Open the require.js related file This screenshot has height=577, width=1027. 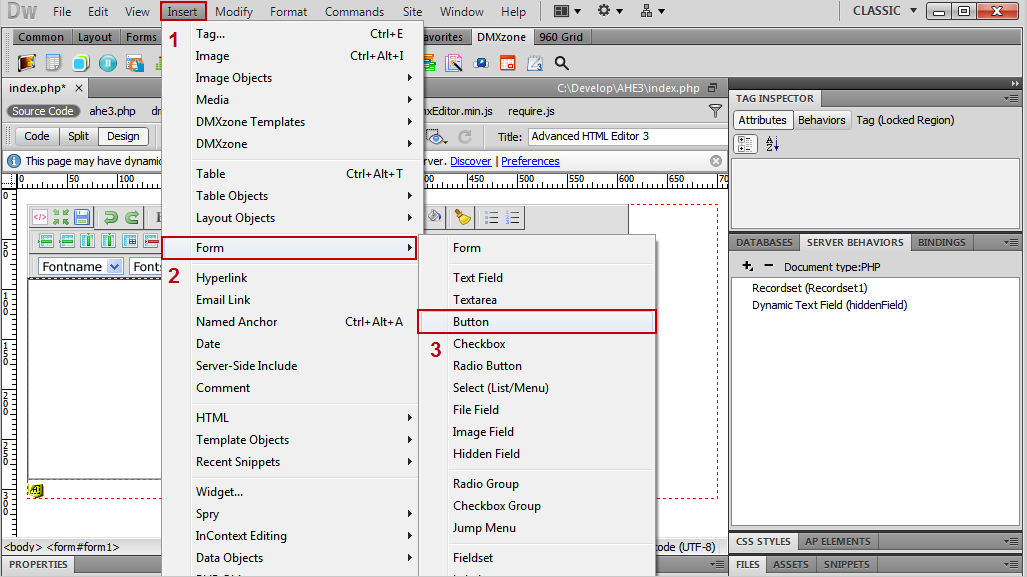tap(531, 111)
